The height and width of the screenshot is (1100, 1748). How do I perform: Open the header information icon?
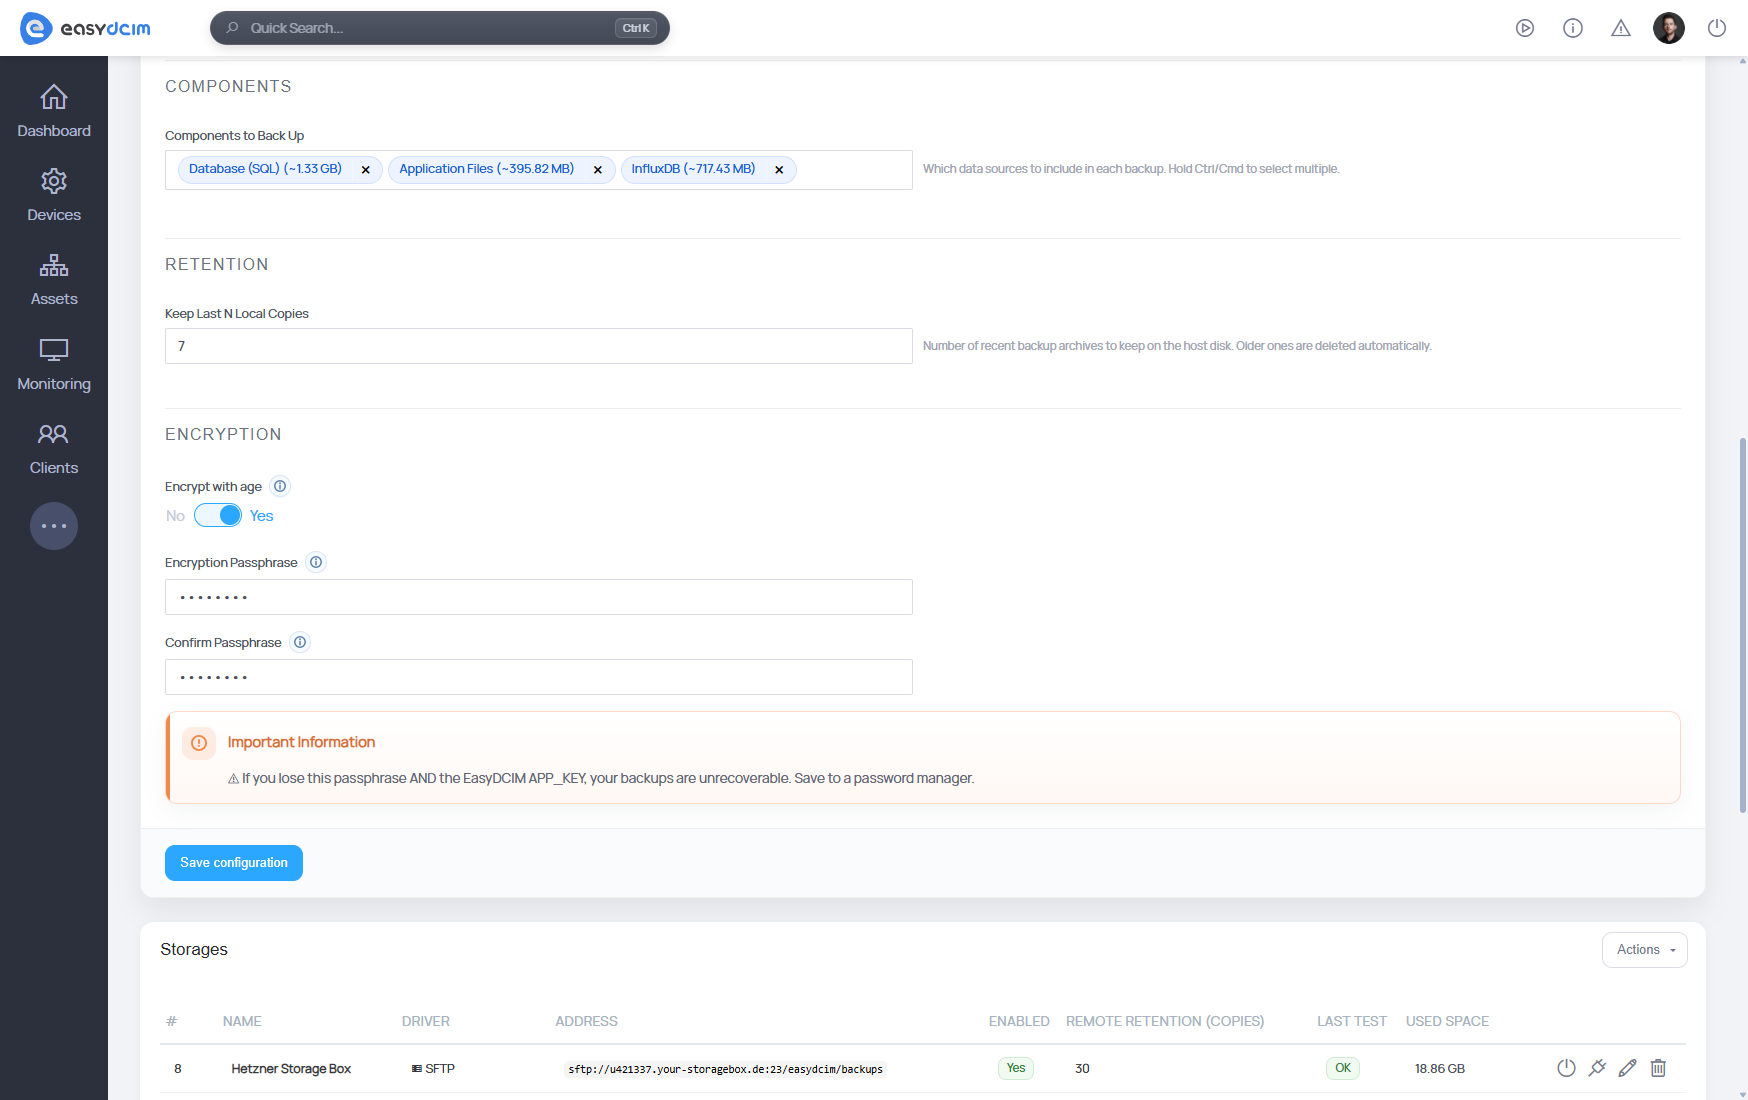pyautogui.click(x=1573, y=28)
